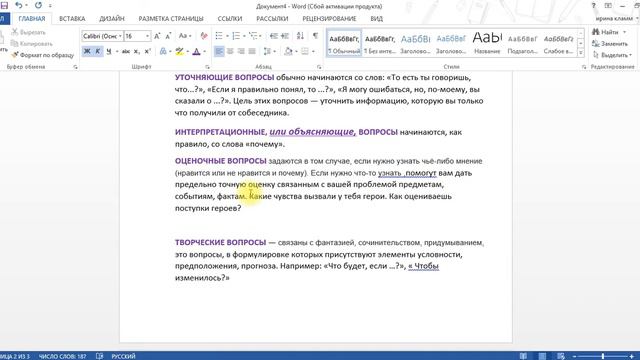Apply paragraph shading bucket

pyautogui.click(x=289, y=51)
